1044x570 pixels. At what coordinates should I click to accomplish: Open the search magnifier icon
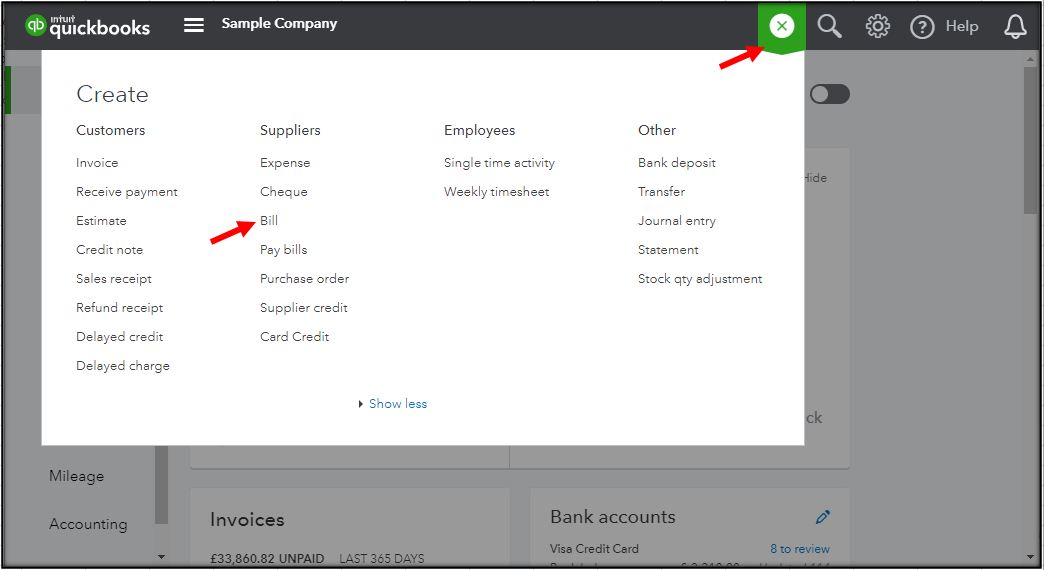829,26
